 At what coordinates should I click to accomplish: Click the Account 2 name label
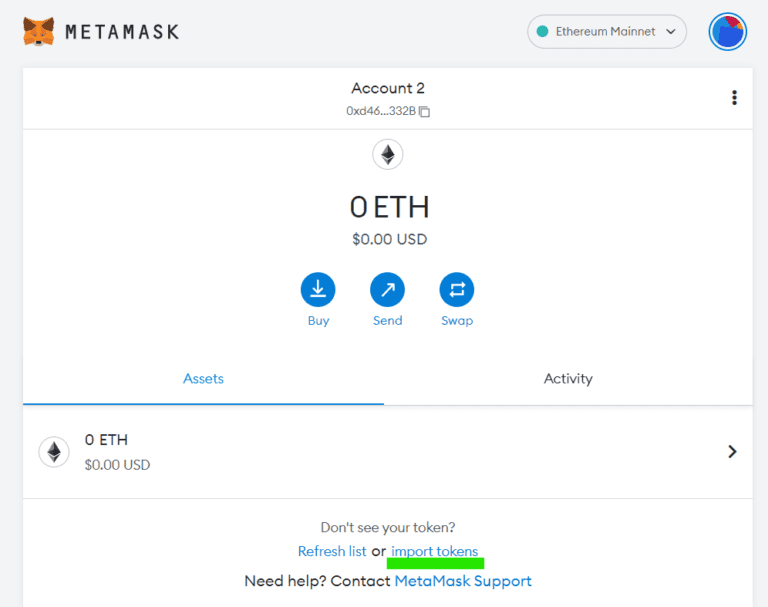(387, 88)
